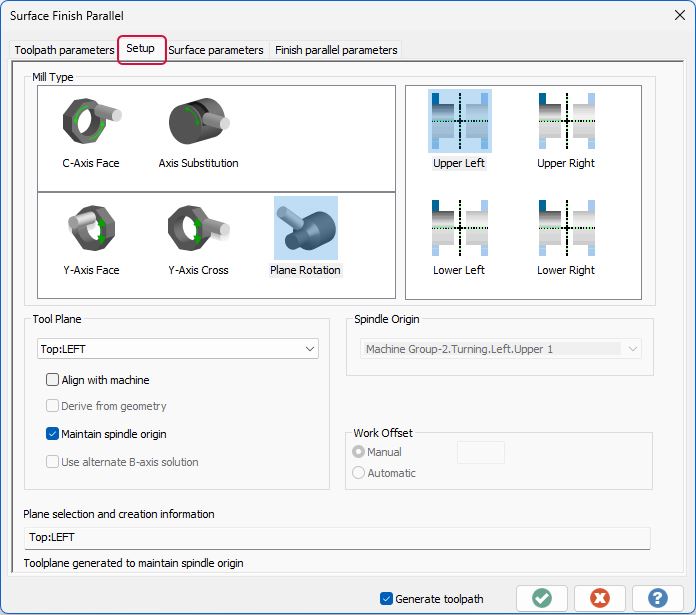Choose the Plane Rotation mill type
The image size is (696, 615).
(x=305, y=237)
